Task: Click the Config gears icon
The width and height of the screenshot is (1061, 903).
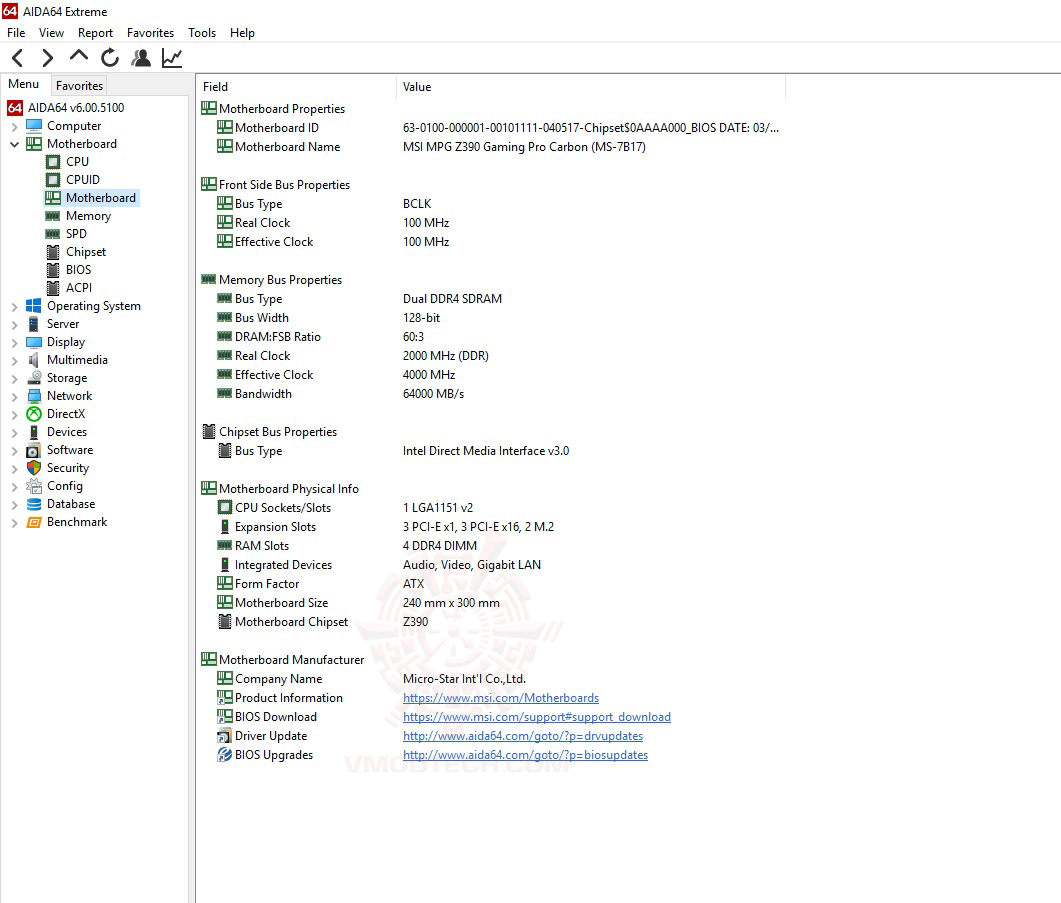Action: pos(34,486)
